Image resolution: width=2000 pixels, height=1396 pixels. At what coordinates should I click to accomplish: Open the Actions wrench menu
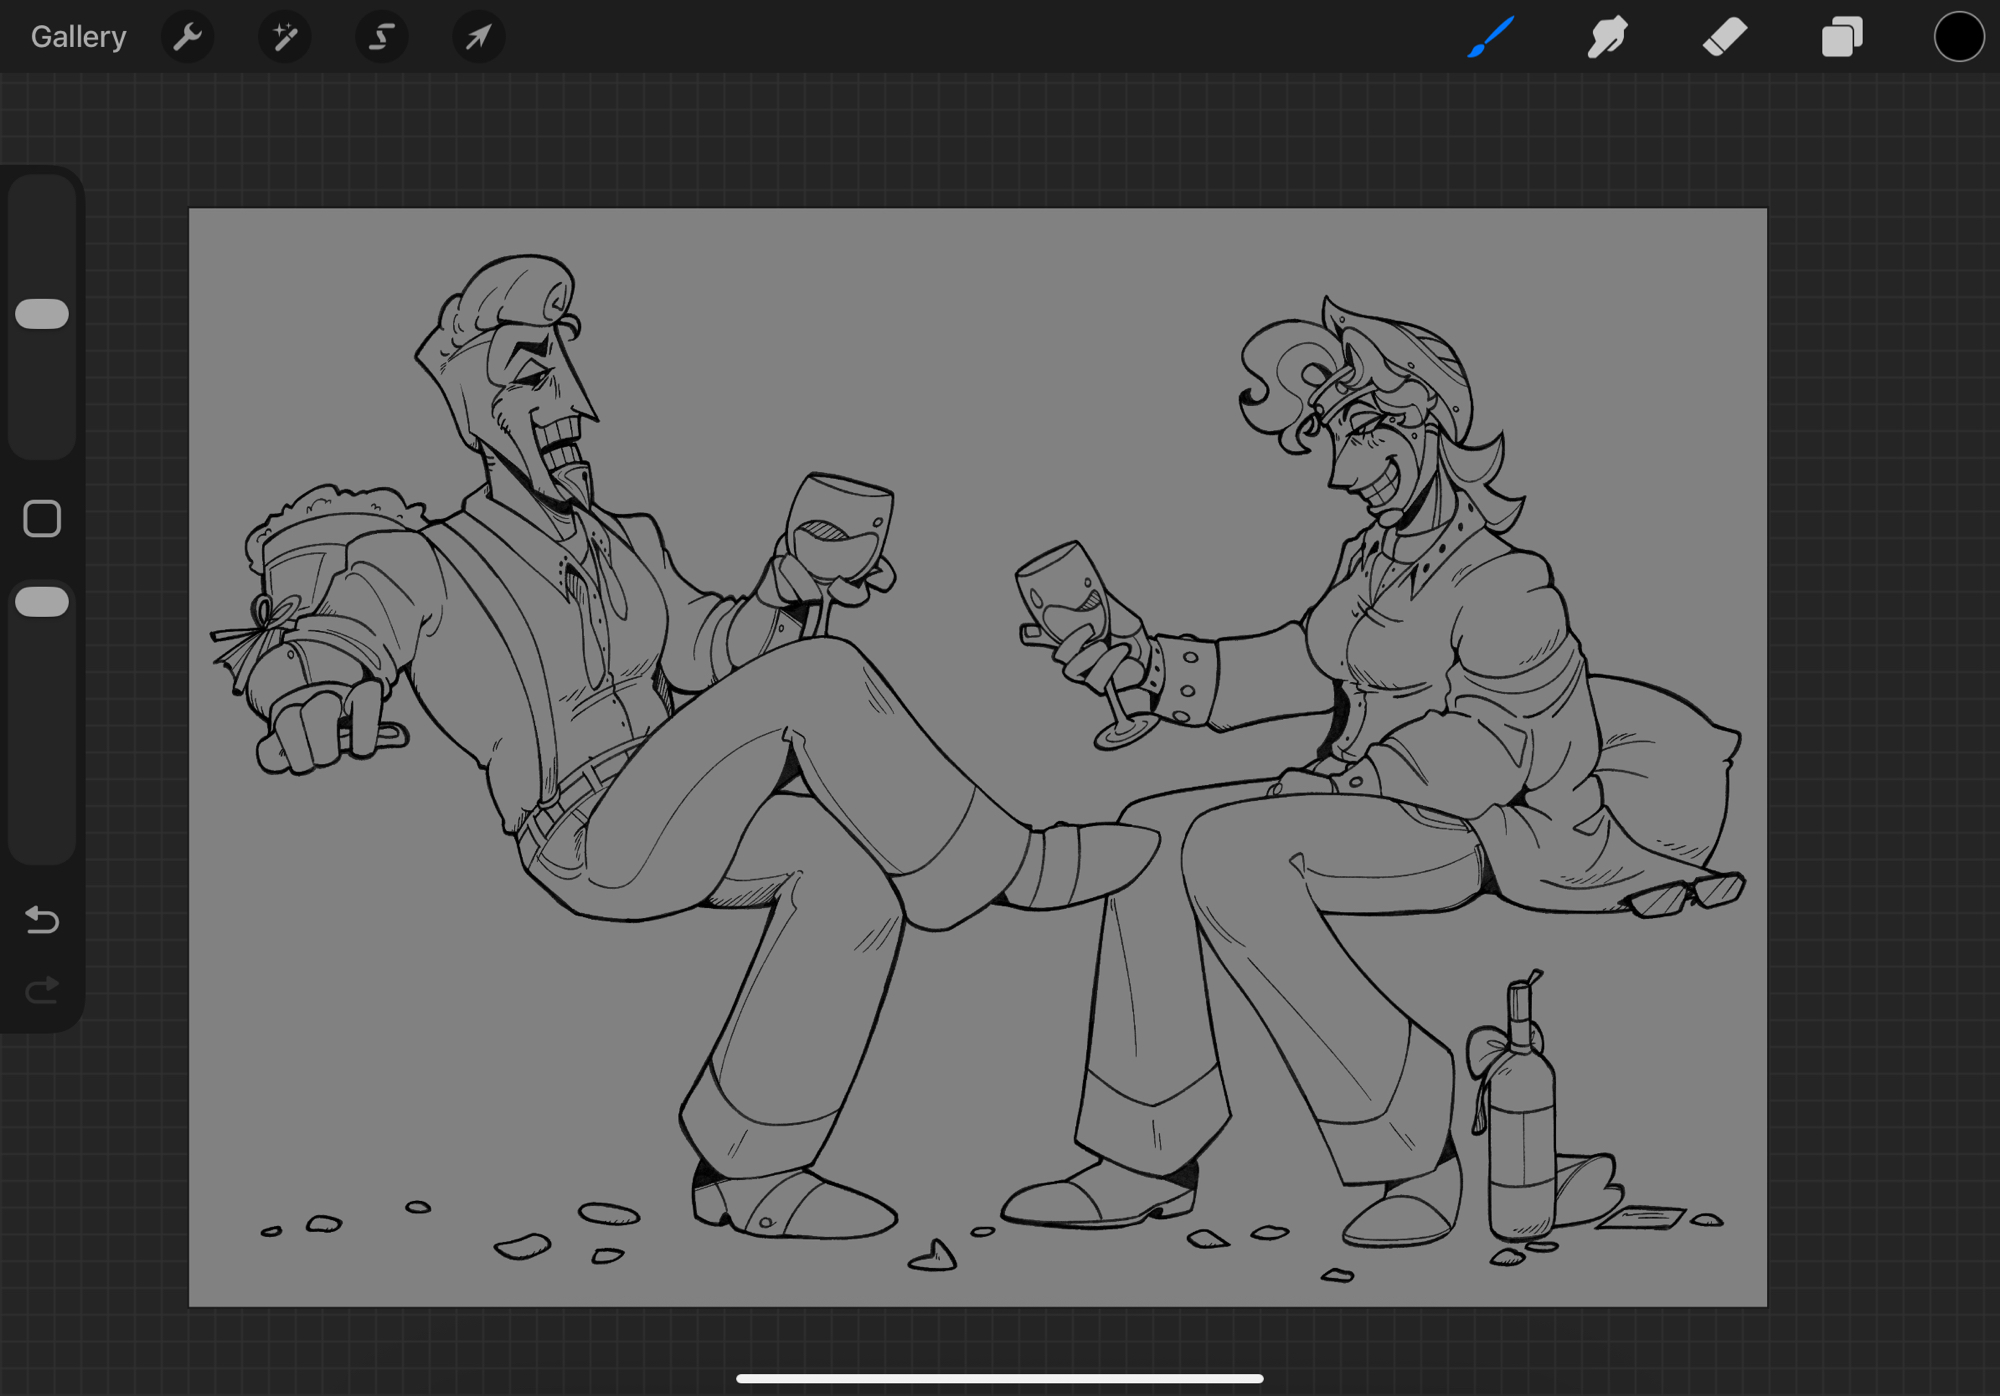click(187, 37)
